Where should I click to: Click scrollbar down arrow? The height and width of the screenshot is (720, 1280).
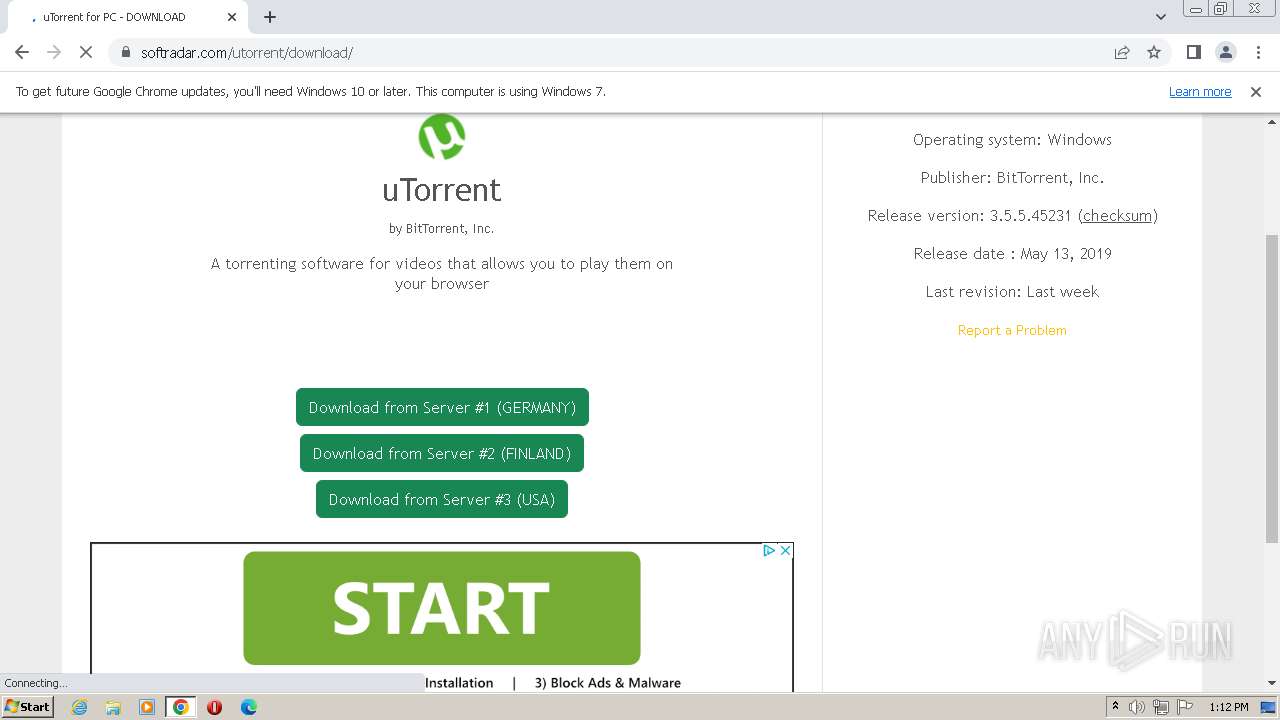1272,684
